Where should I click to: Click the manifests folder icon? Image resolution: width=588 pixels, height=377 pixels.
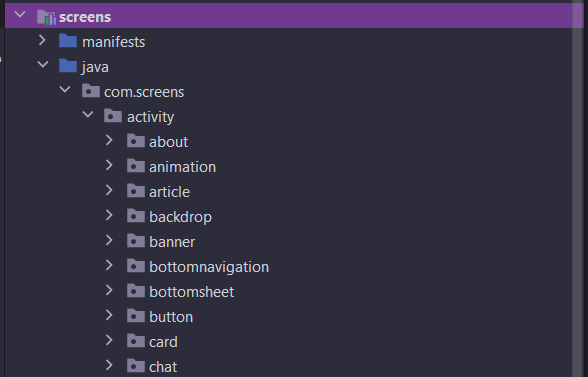point(68,41)
